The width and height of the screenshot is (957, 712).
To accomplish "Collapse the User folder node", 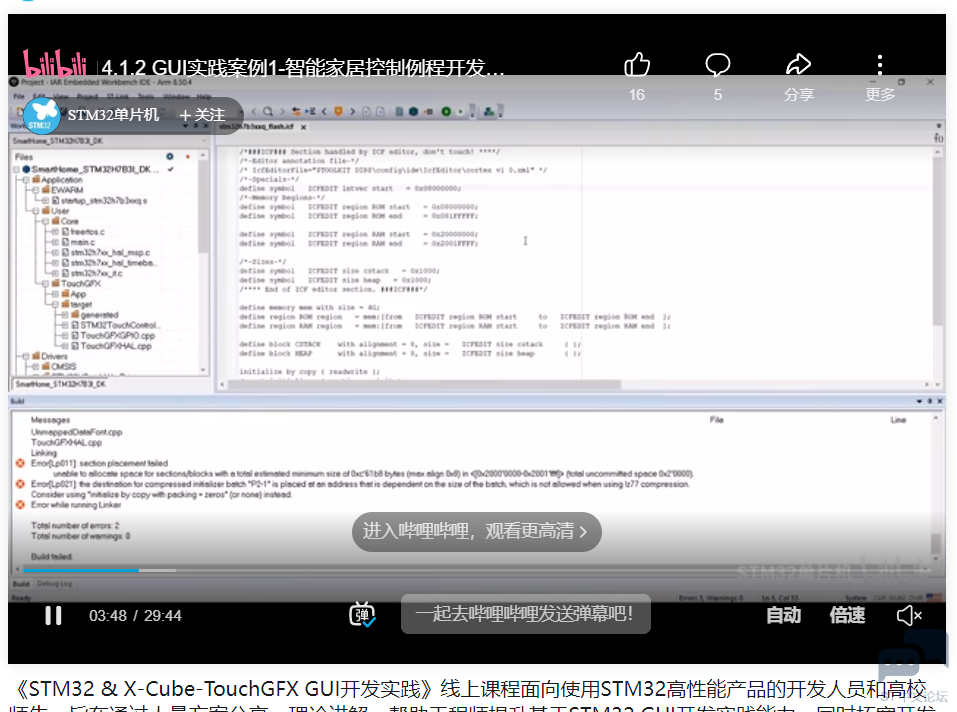I will point(35,211).
